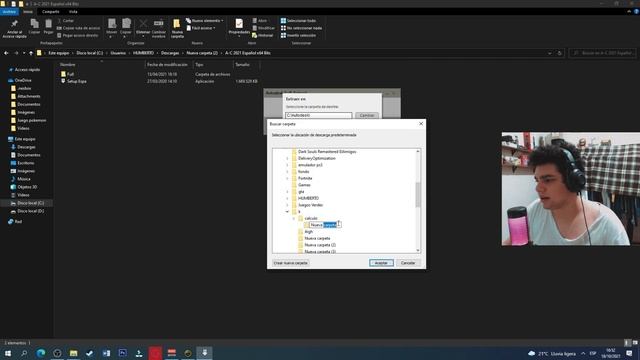Click No seleccionar nada
The width and height of the screenshot is (640, 360).
(x=301, y=28)
